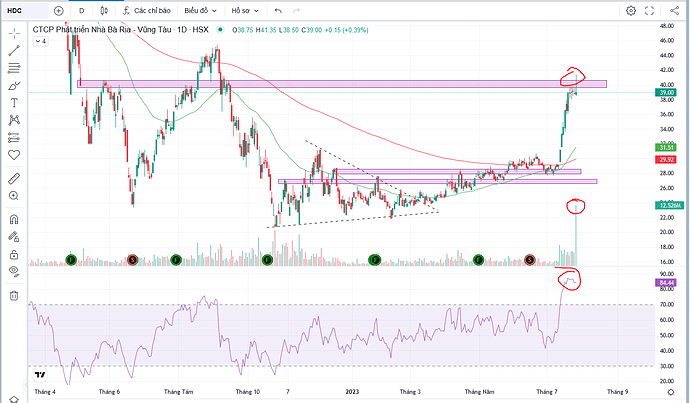Image resolution: width=690 pixels, height=403 pixels.
Task: Select the brush drawing tool
Action: pyautogui.click(x=14, y=85)
